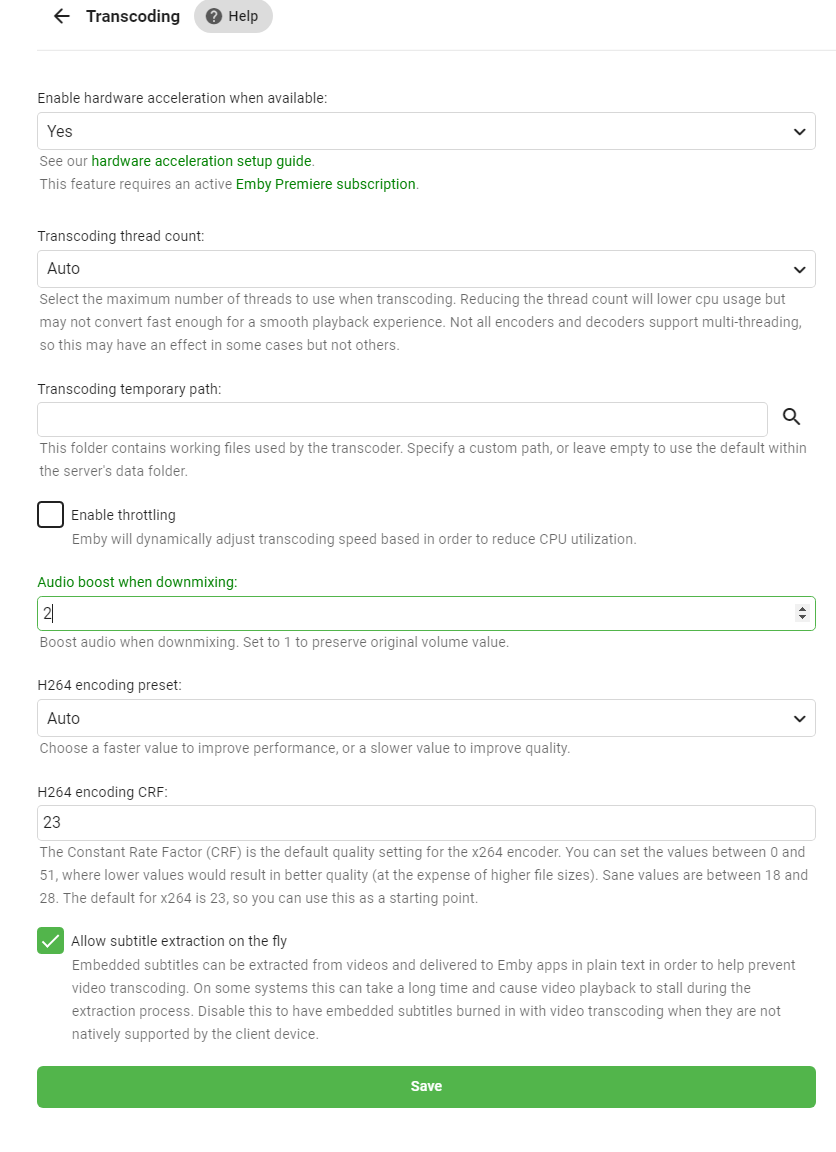Click the Transcoding page title
The image size is (836, 1152).
133,16
